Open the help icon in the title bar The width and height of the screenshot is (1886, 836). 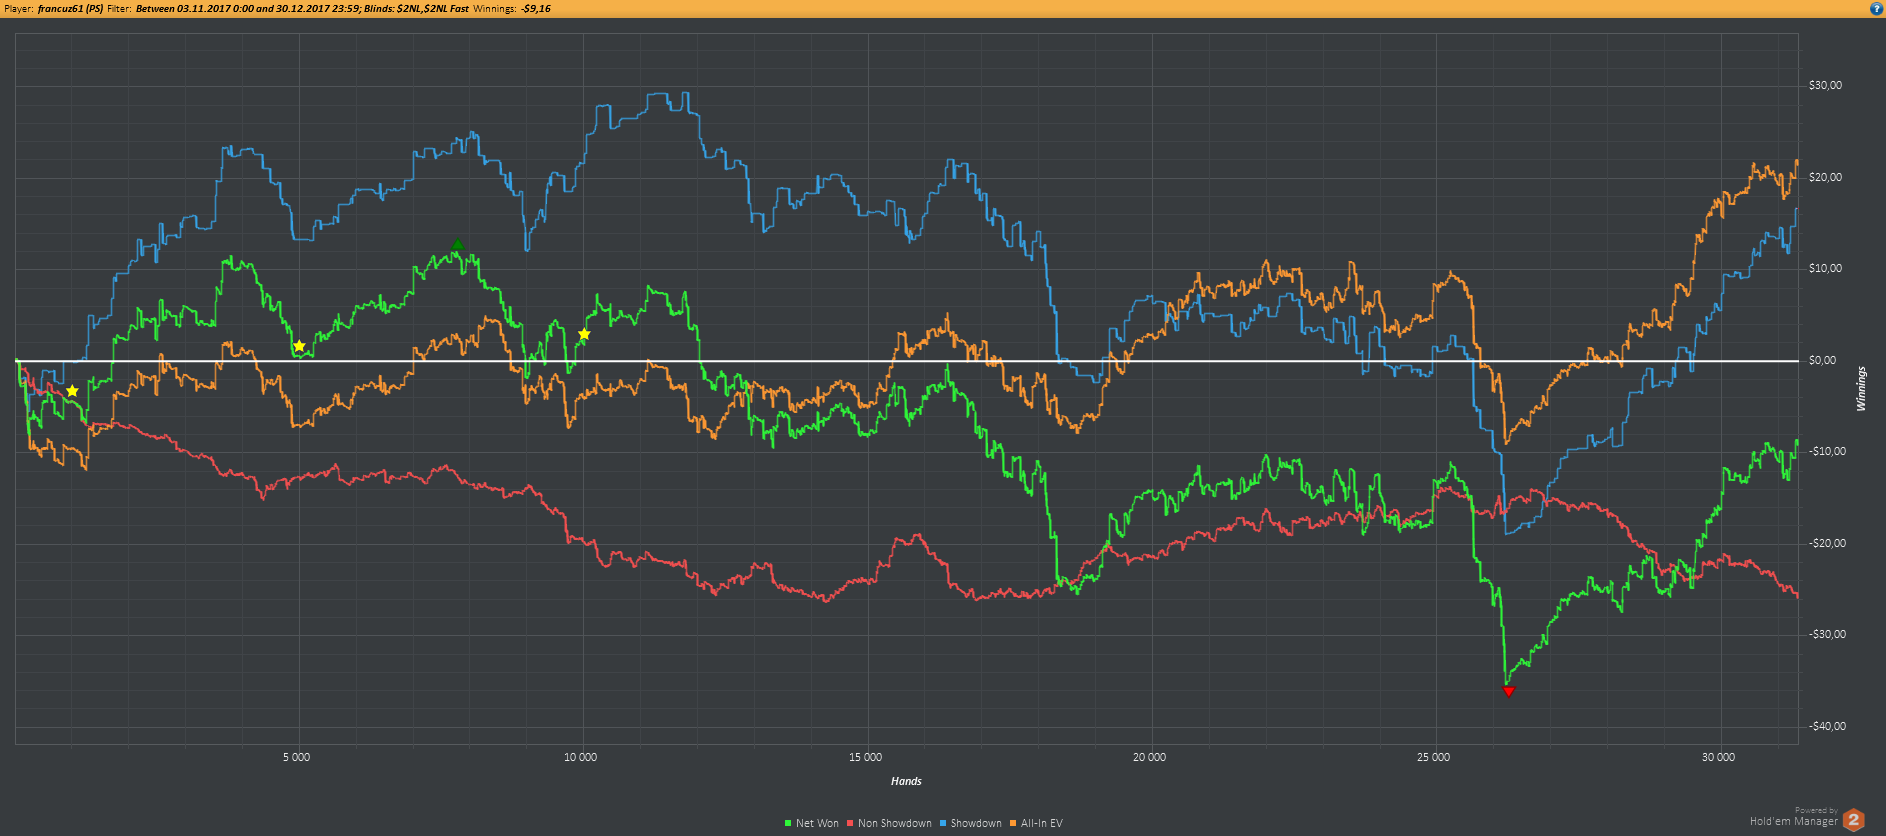click(1876, 8)
